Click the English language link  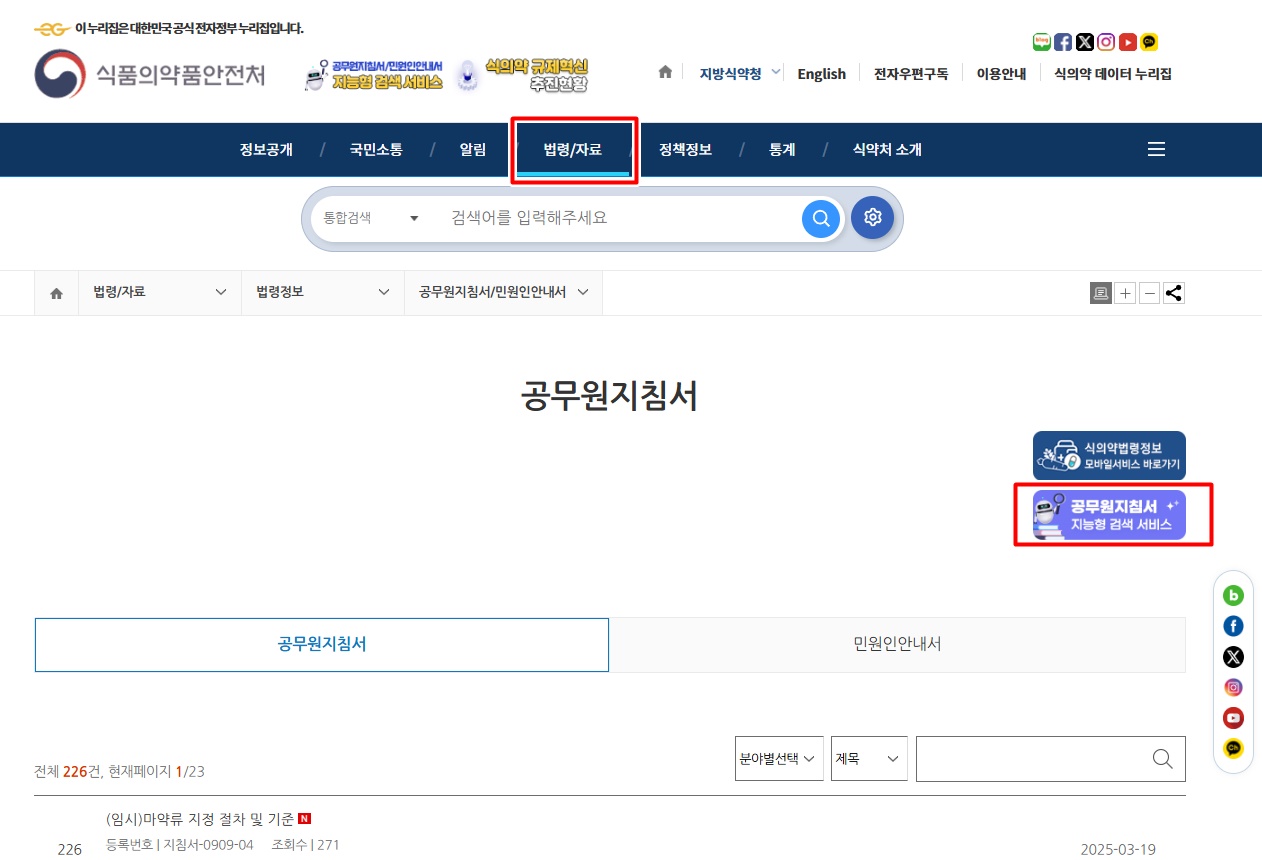(x=821, y=73)
